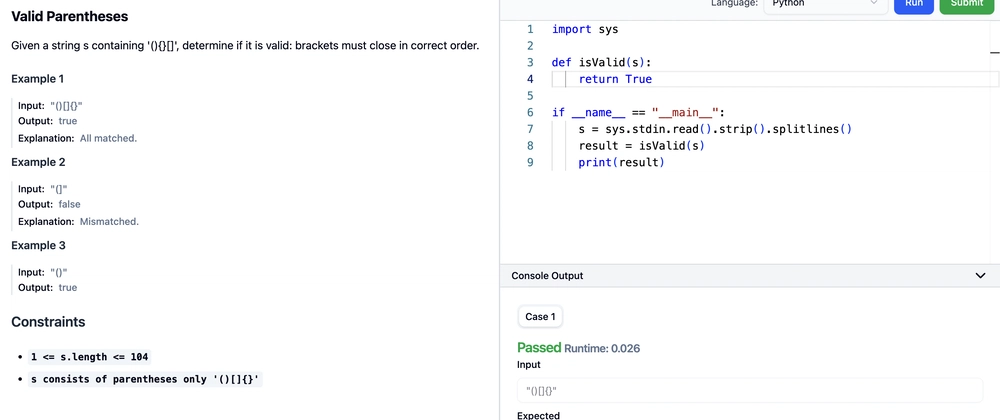Screen dimensions: 1000x420
Task: Click the "Mismatched." explanation text
Action: point(109,221)
